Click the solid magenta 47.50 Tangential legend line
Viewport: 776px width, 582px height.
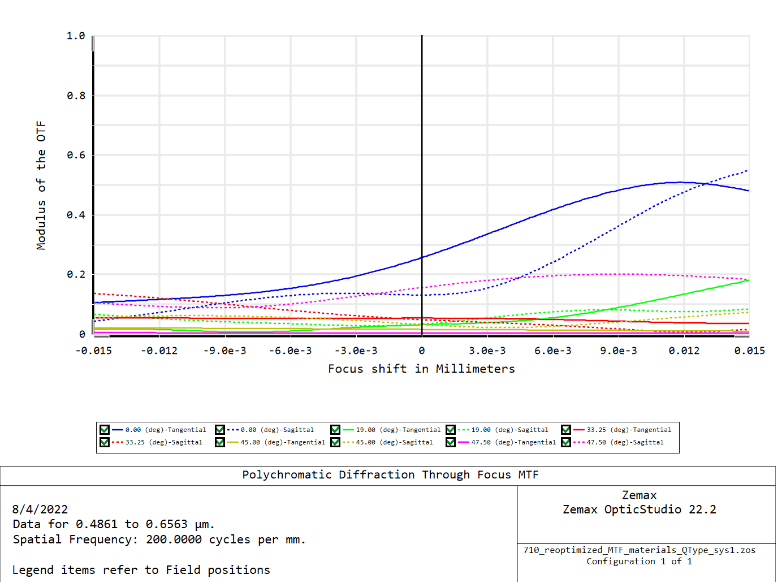click(463, 442)
